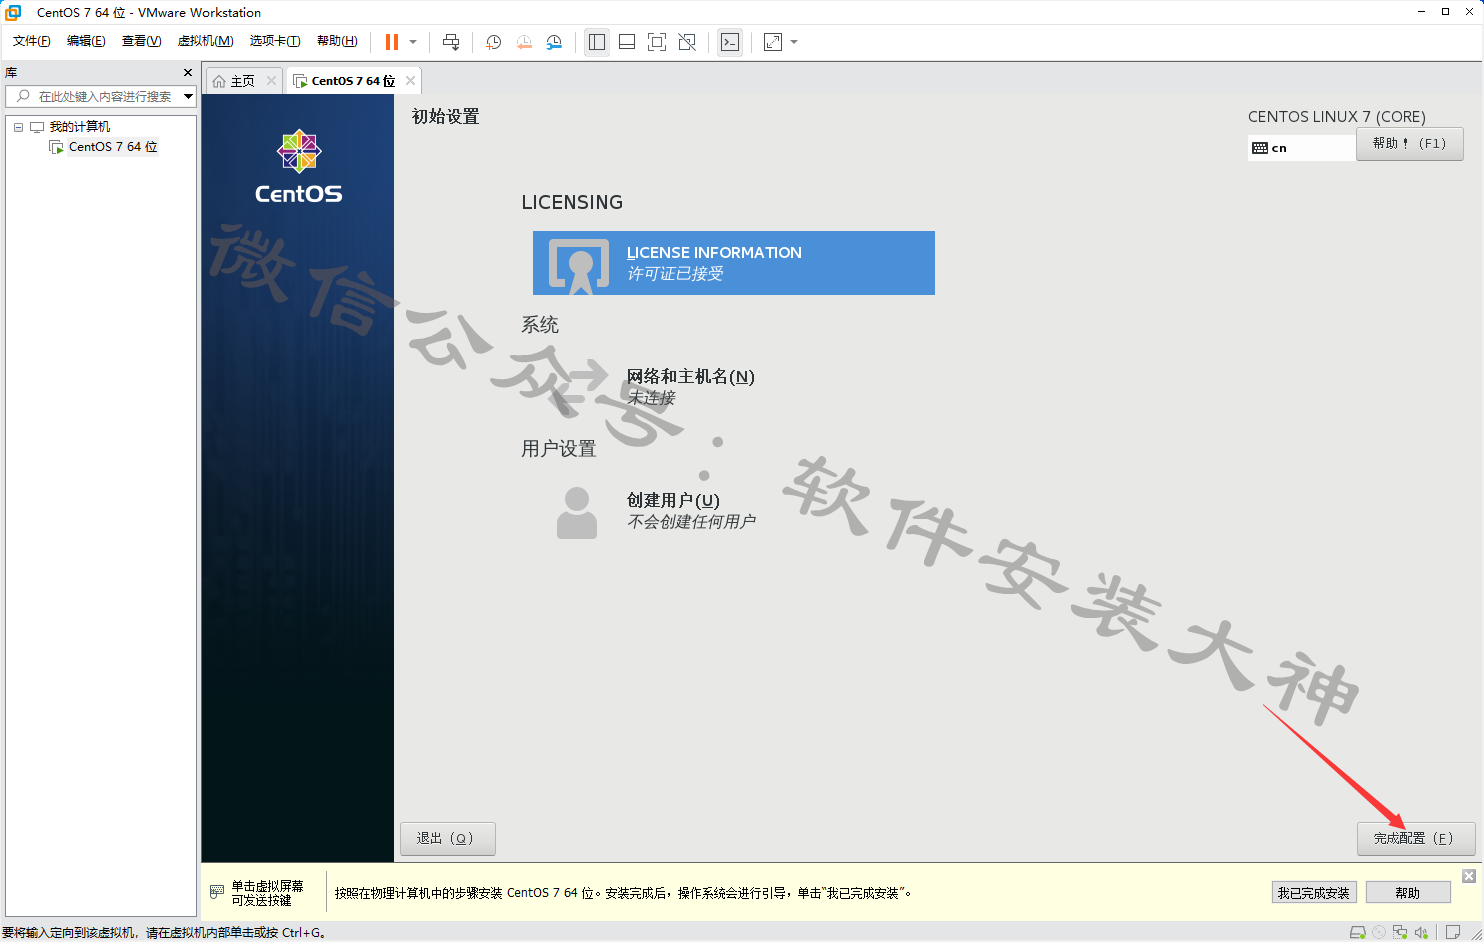Click the user silhouette icon
Image resolution: width=1484 pixels, height=942 pixels.
(577, 513)
